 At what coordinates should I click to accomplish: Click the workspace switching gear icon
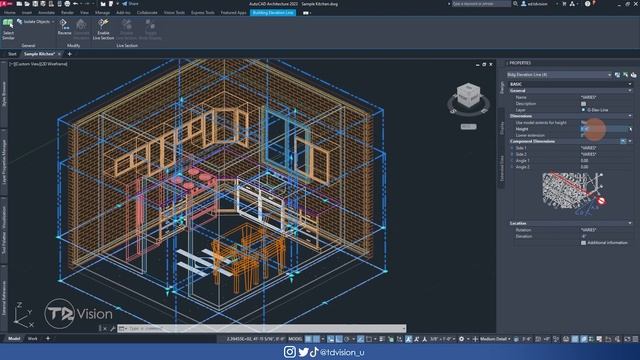click(x=462, y=339)
